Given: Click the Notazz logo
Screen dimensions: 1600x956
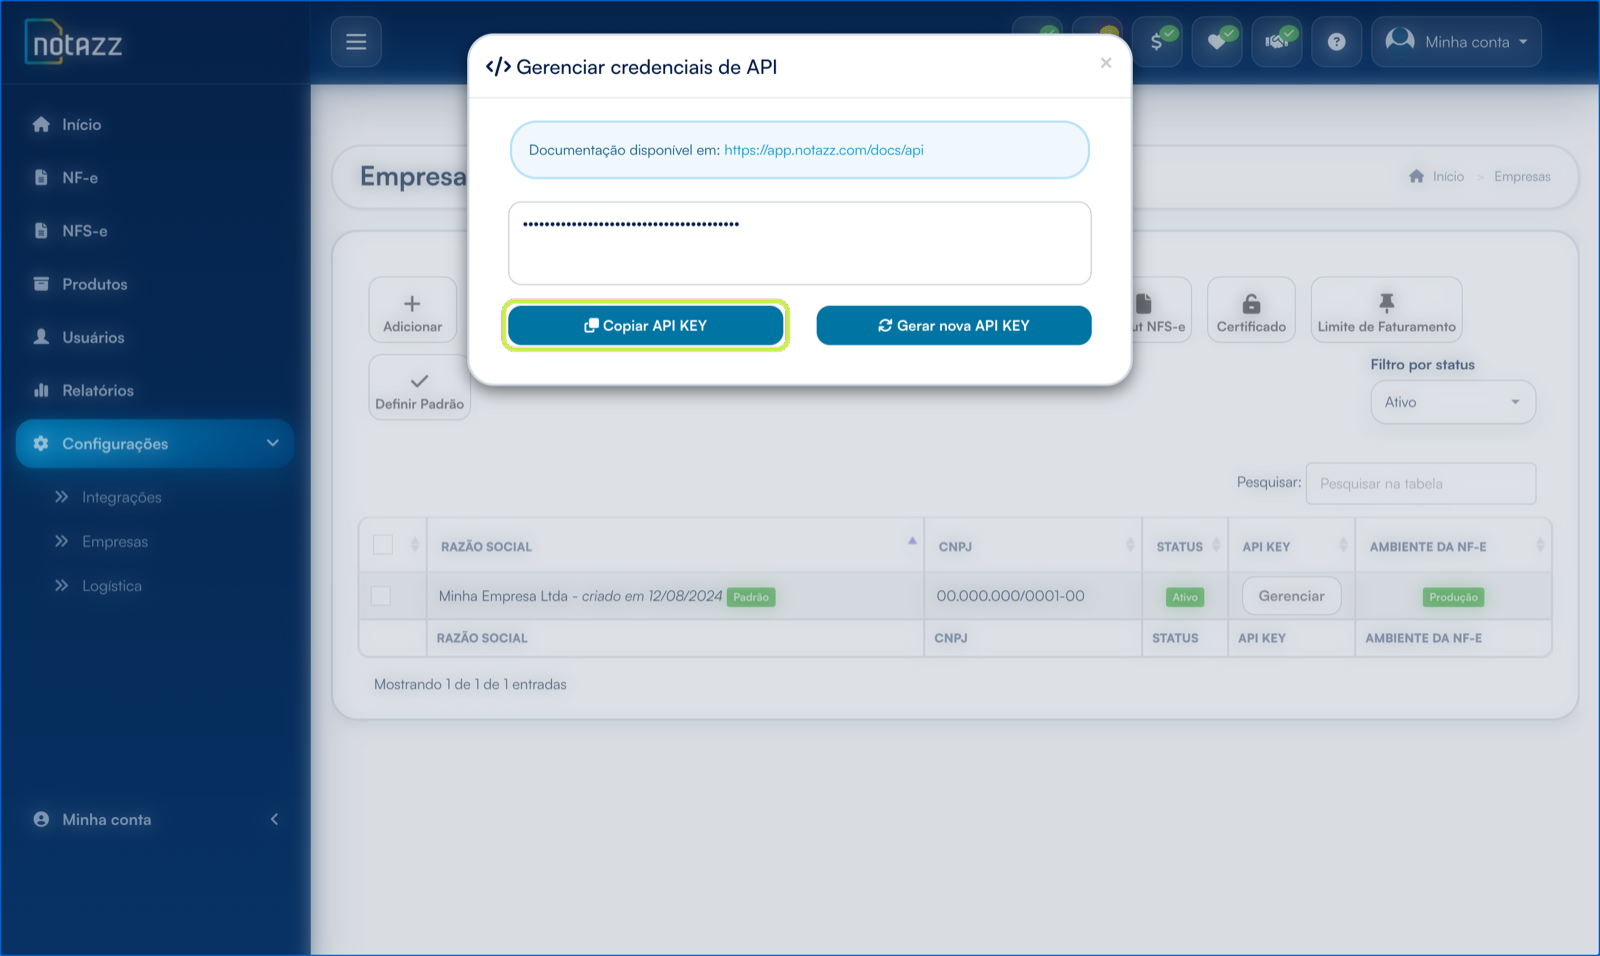Looking at the screenshot, I should click(73, 43).
